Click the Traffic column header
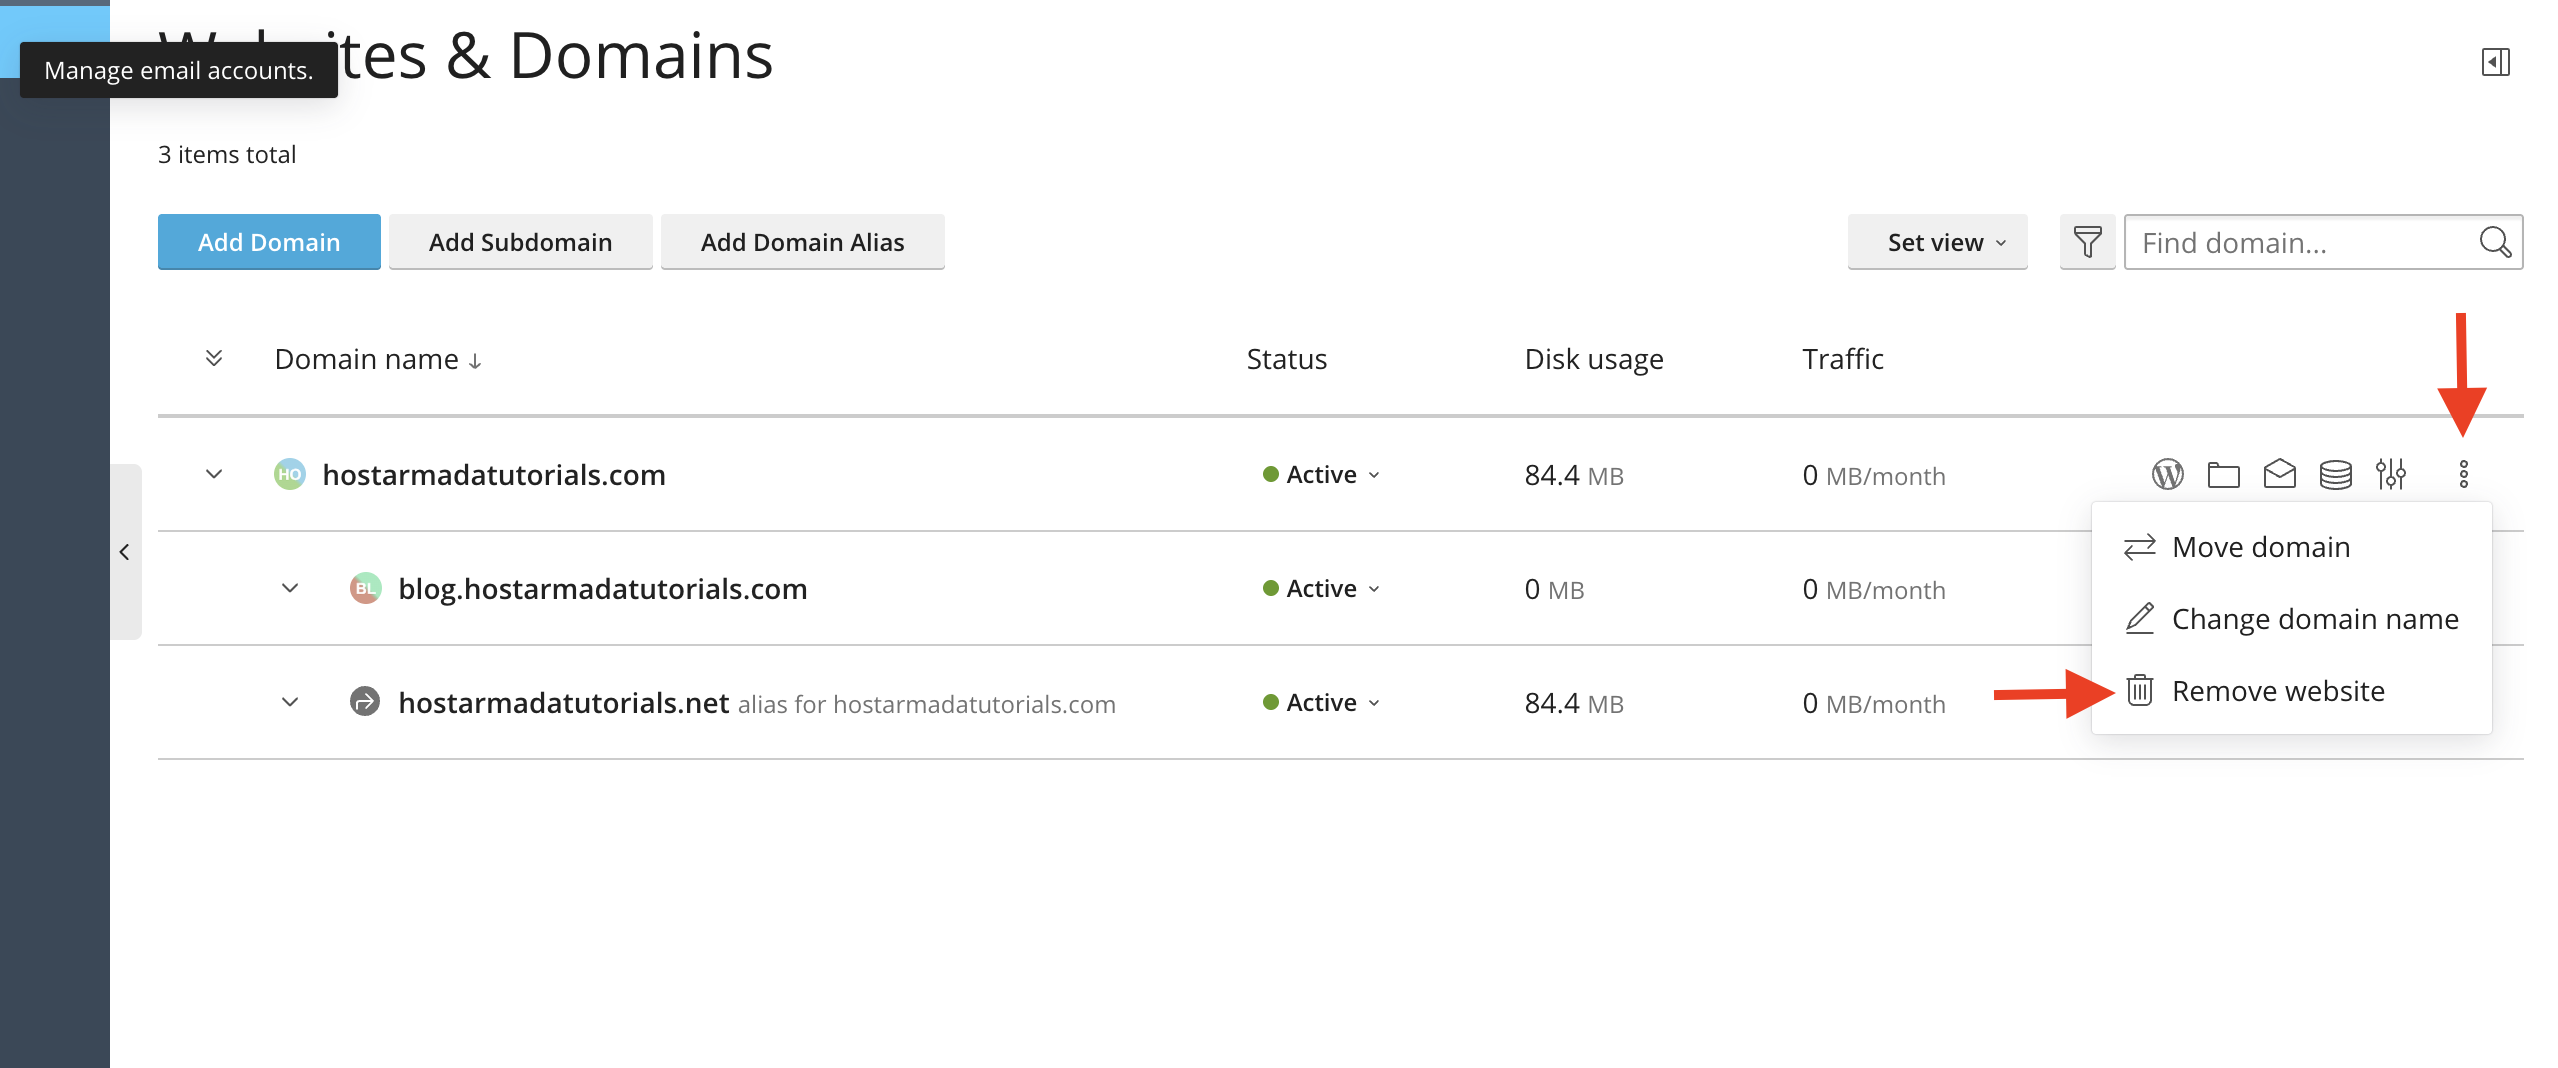Viewport: 2558px width, 1068px height. pyautogui.click(x=1842, y=359)
